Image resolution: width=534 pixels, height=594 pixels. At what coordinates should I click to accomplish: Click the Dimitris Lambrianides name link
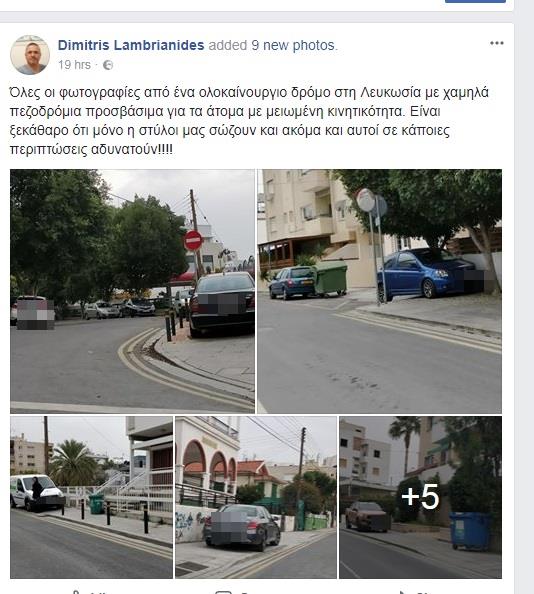131,45
